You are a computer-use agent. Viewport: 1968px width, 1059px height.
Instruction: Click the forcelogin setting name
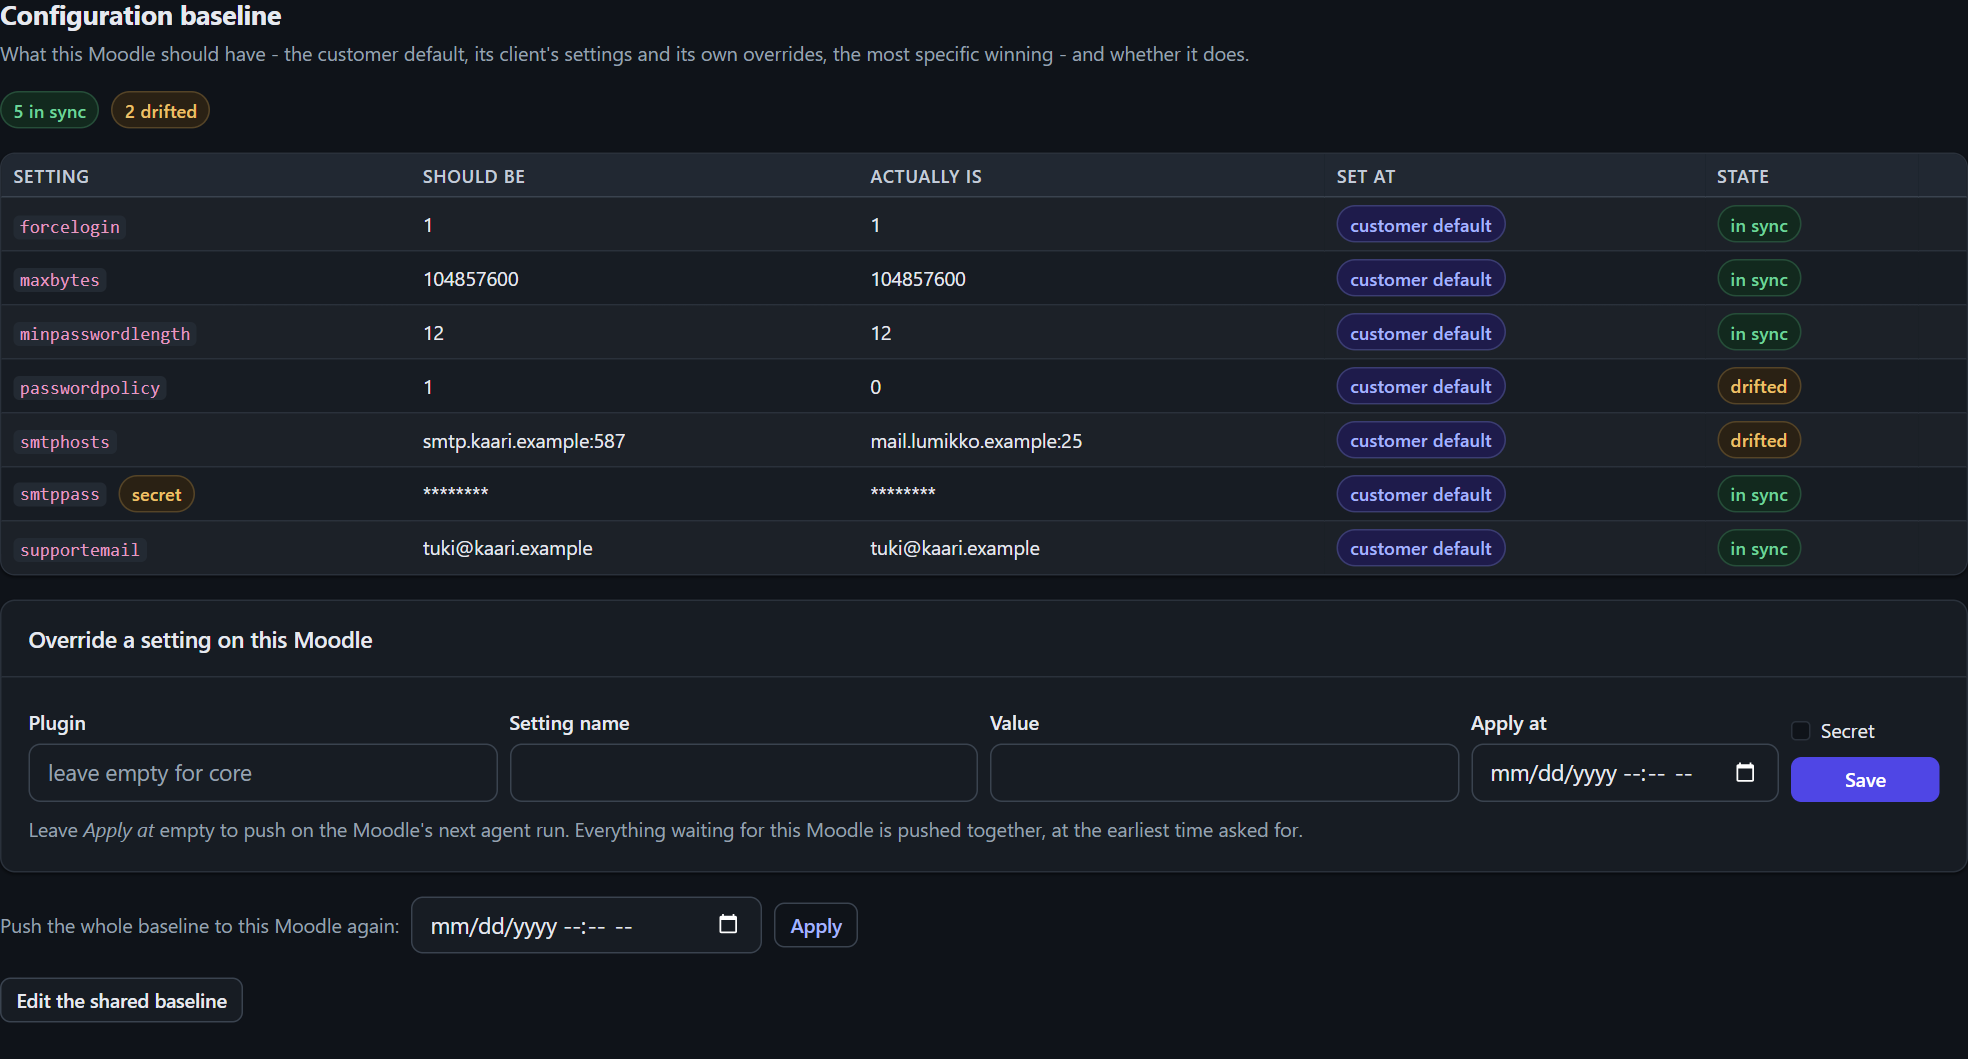coord(70,227)
